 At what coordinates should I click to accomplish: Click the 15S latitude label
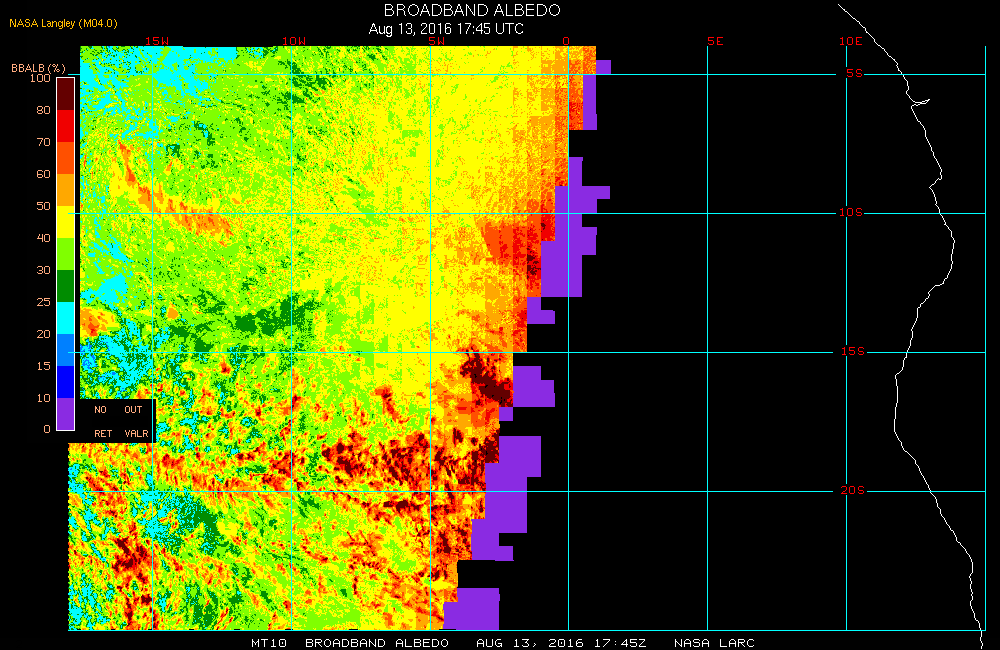[x=853, y=351]
